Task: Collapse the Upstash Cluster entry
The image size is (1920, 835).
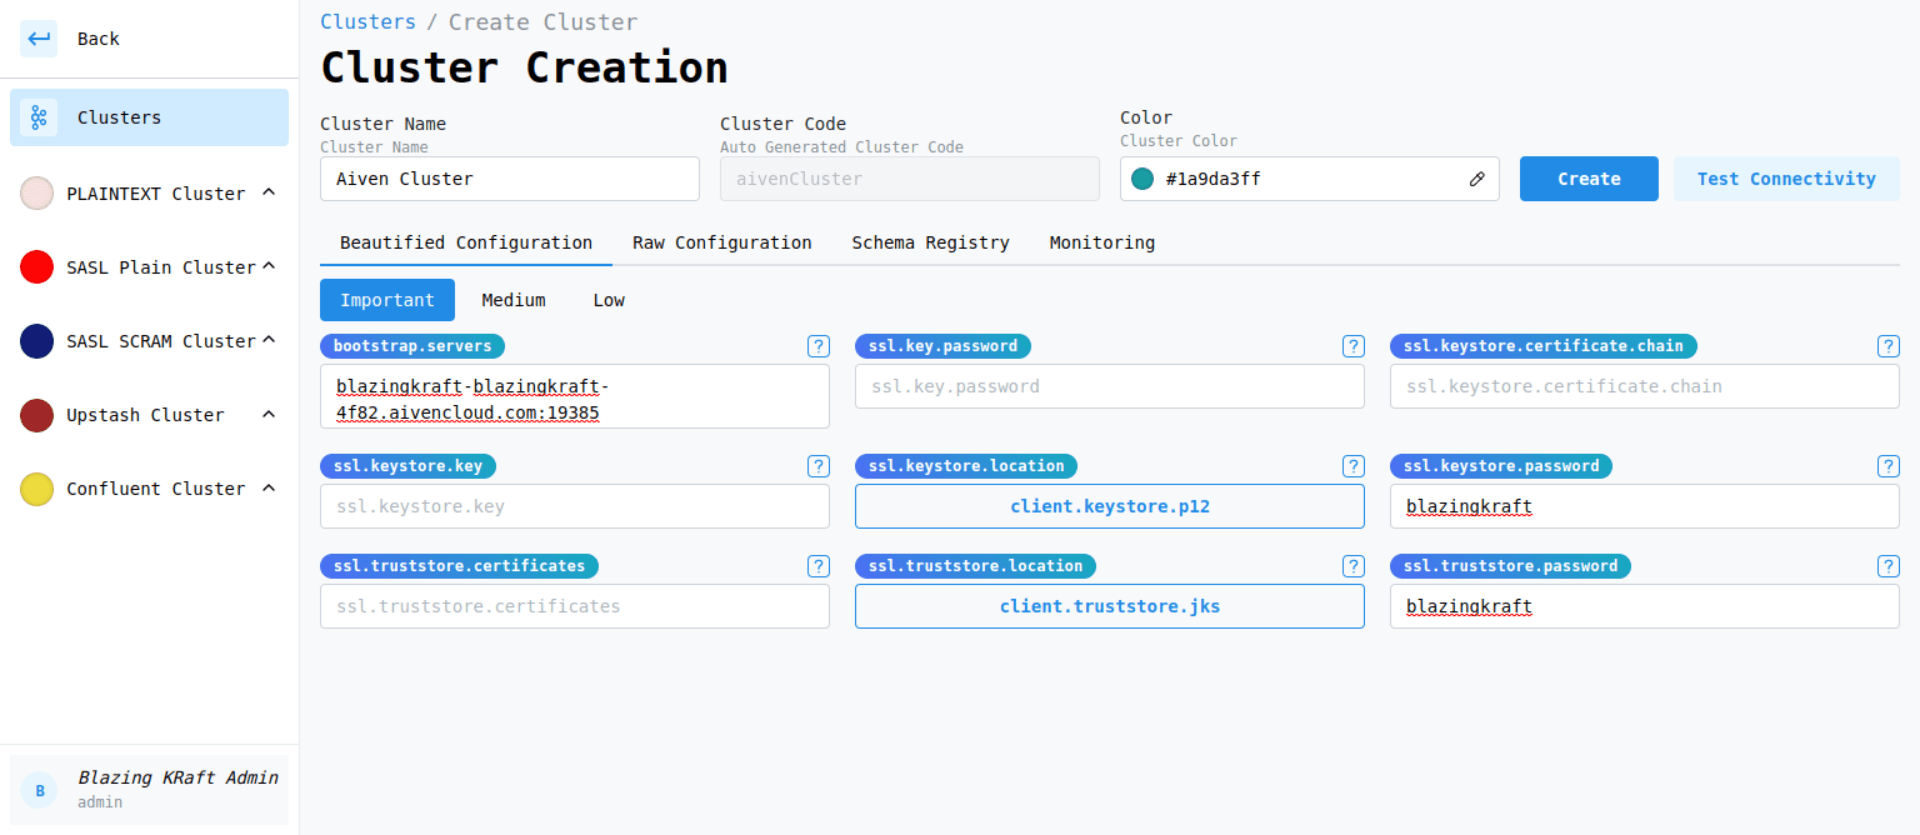Action: click(x=269, y=414)
